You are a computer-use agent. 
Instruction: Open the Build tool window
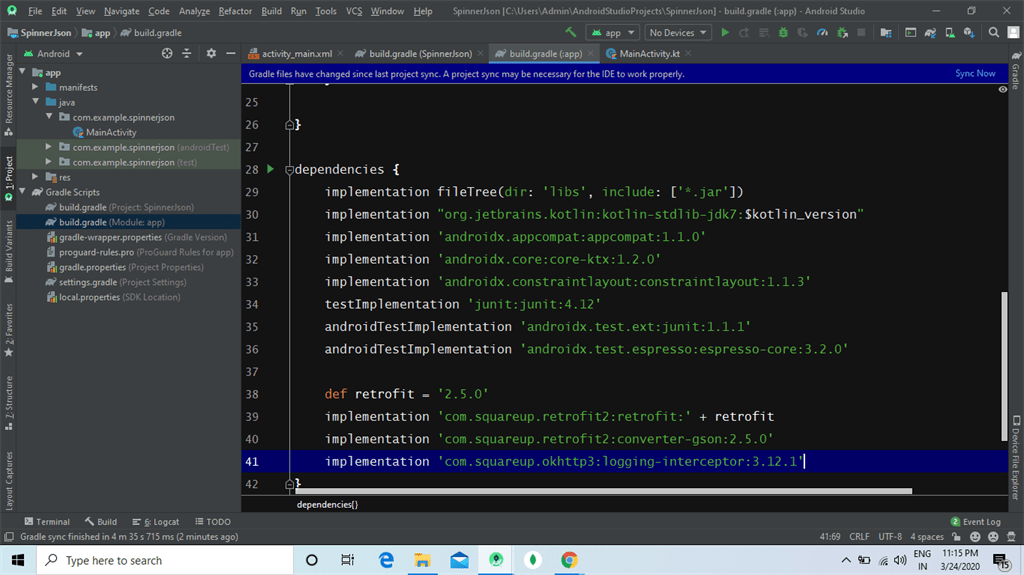tap(101, 521)
